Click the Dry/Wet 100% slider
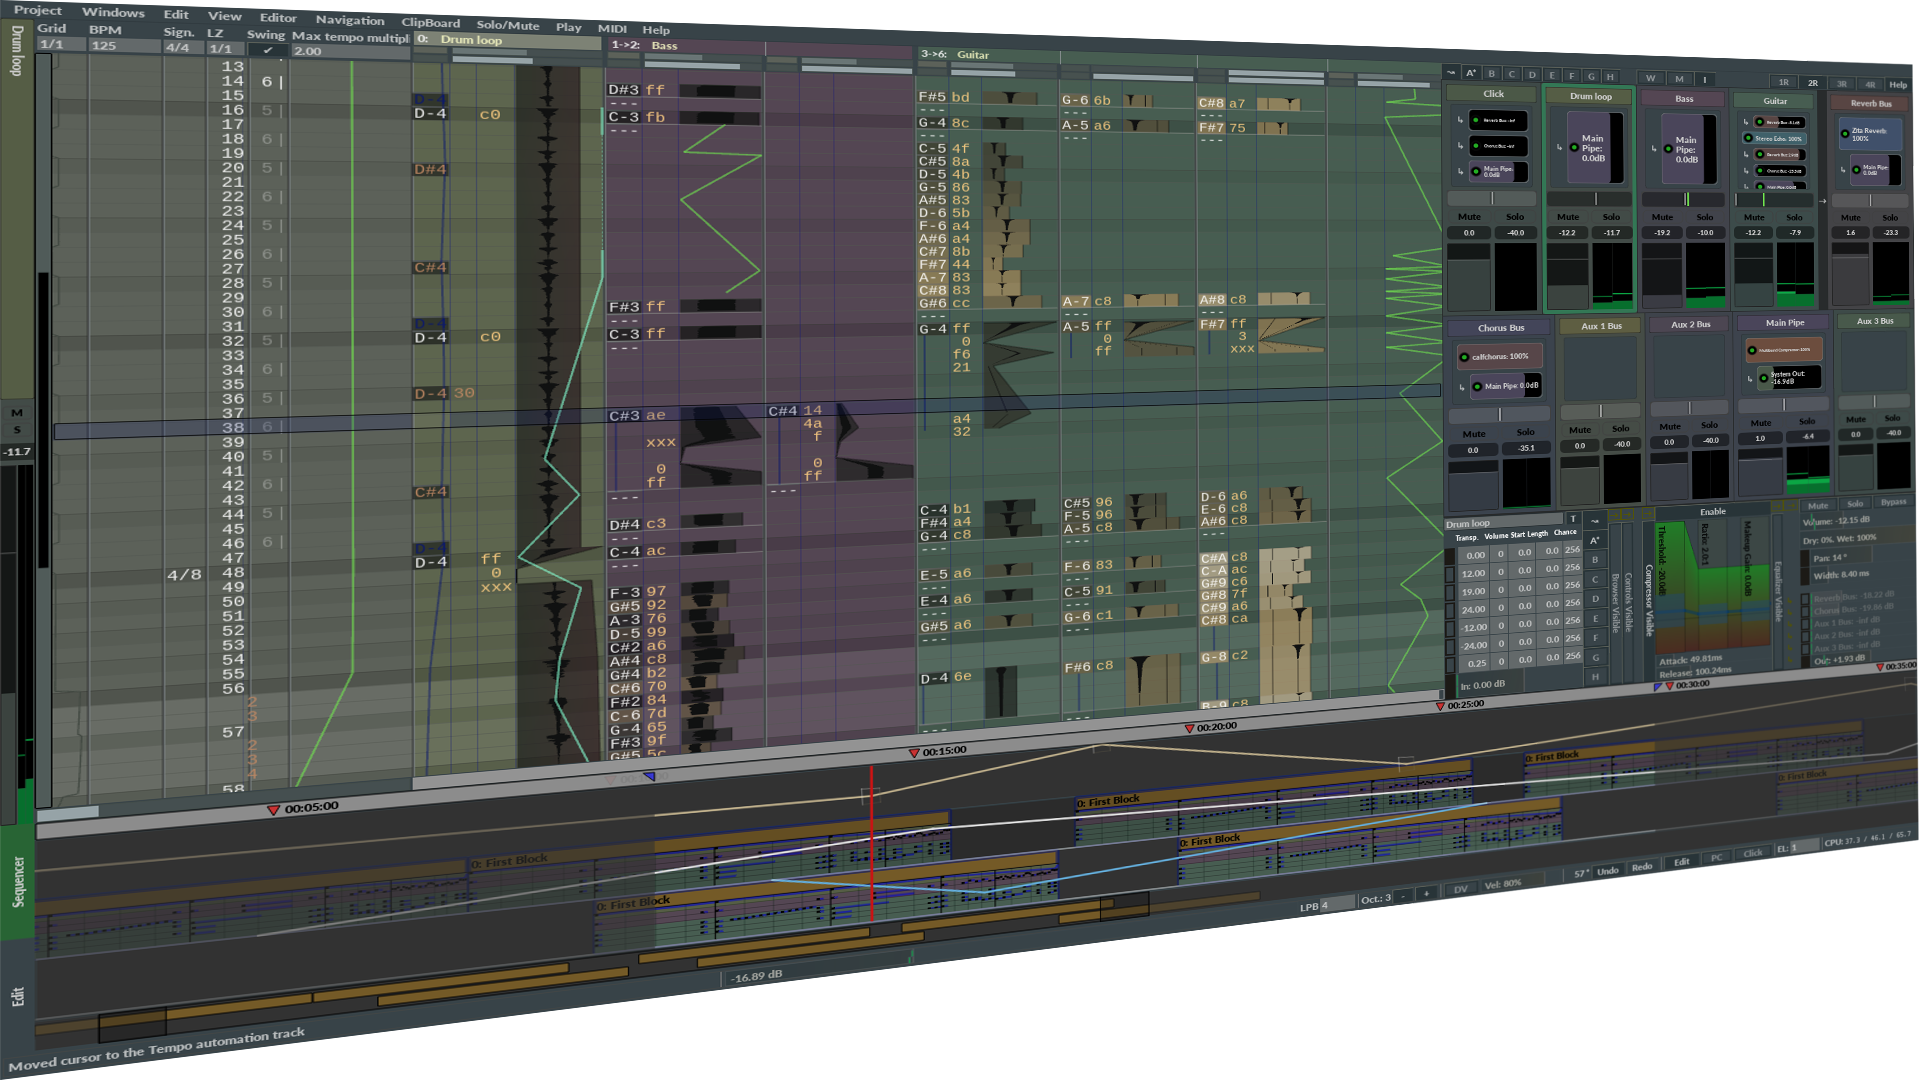This screenshot has width=1920, height=1080. click(1857, 538)
